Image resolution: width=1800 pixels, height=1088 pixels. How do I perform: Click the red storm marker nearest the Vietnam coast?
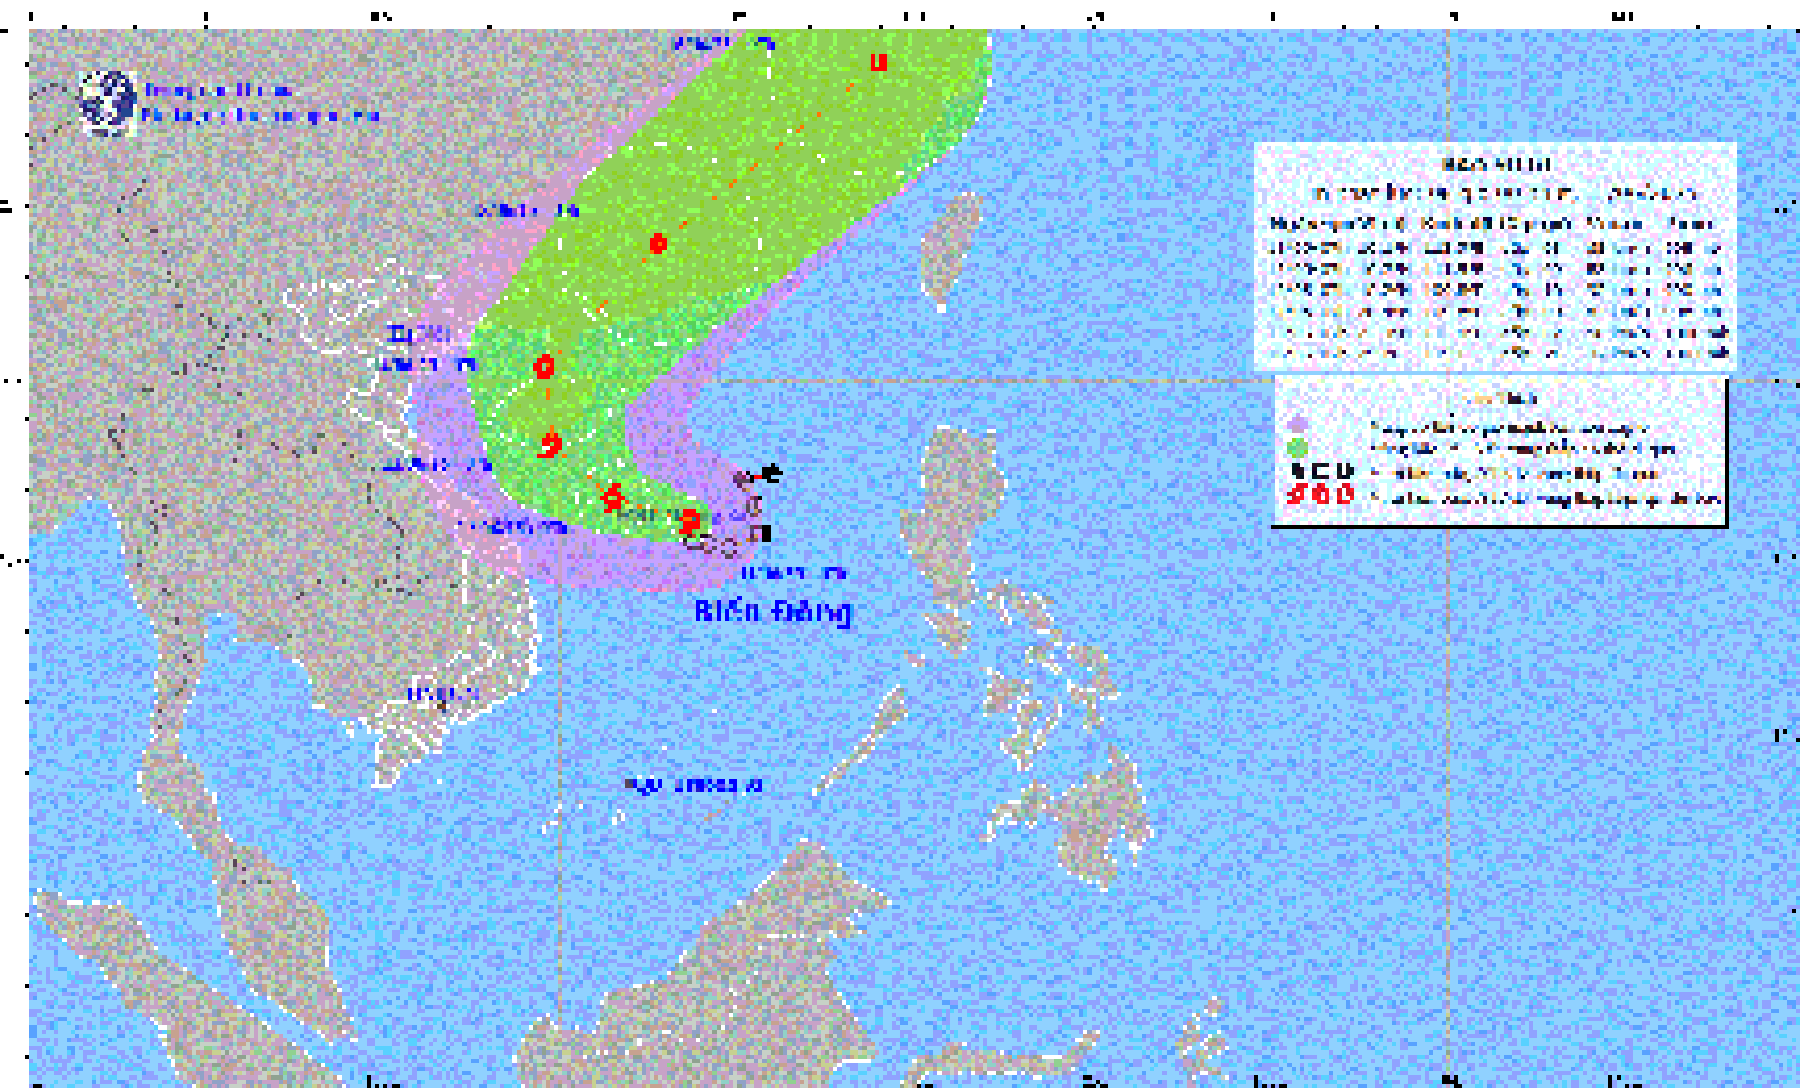(549, 443)
